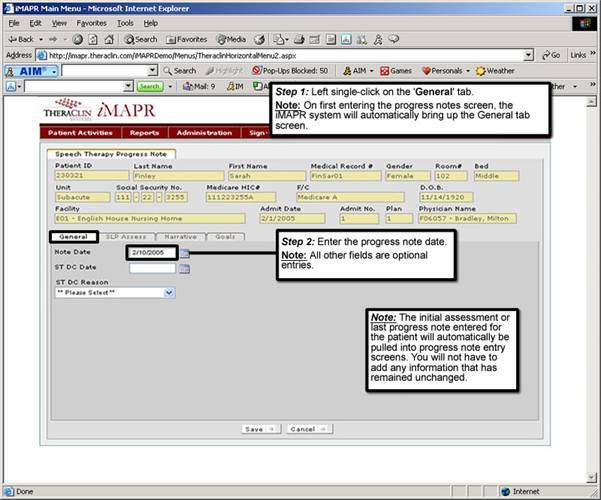Switch to the Narrative tab
601x500 pixels.
point(180,237)
